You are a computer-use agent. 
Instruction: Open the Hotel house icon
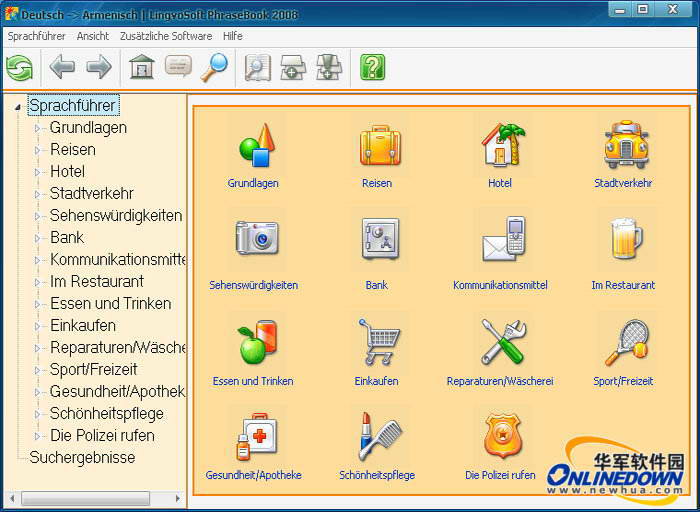coord(503,146)
